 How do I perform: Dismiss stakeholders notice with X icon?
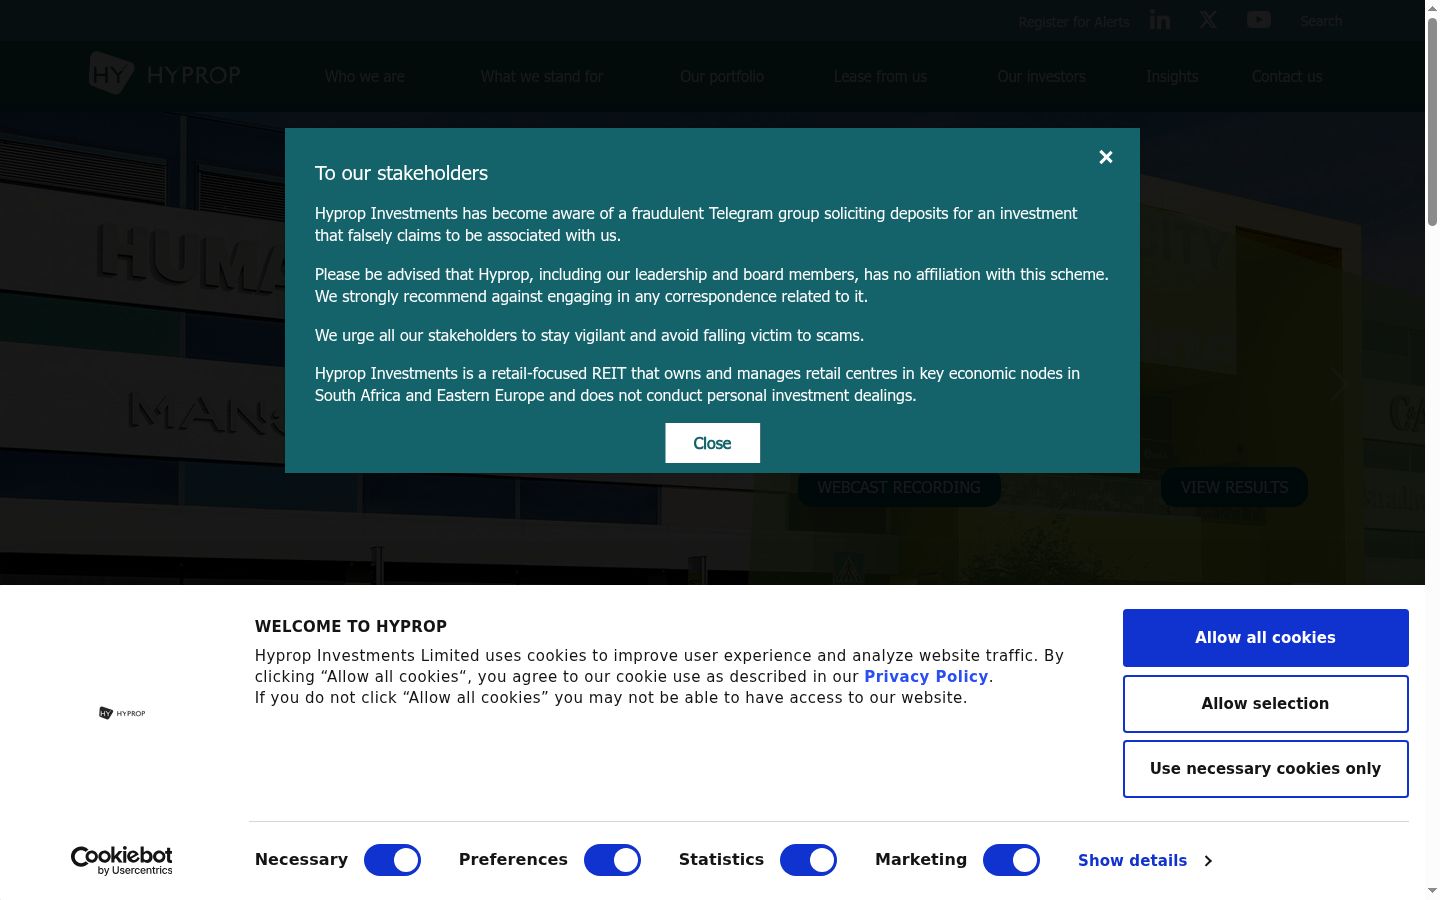[x=1106, y=157]
